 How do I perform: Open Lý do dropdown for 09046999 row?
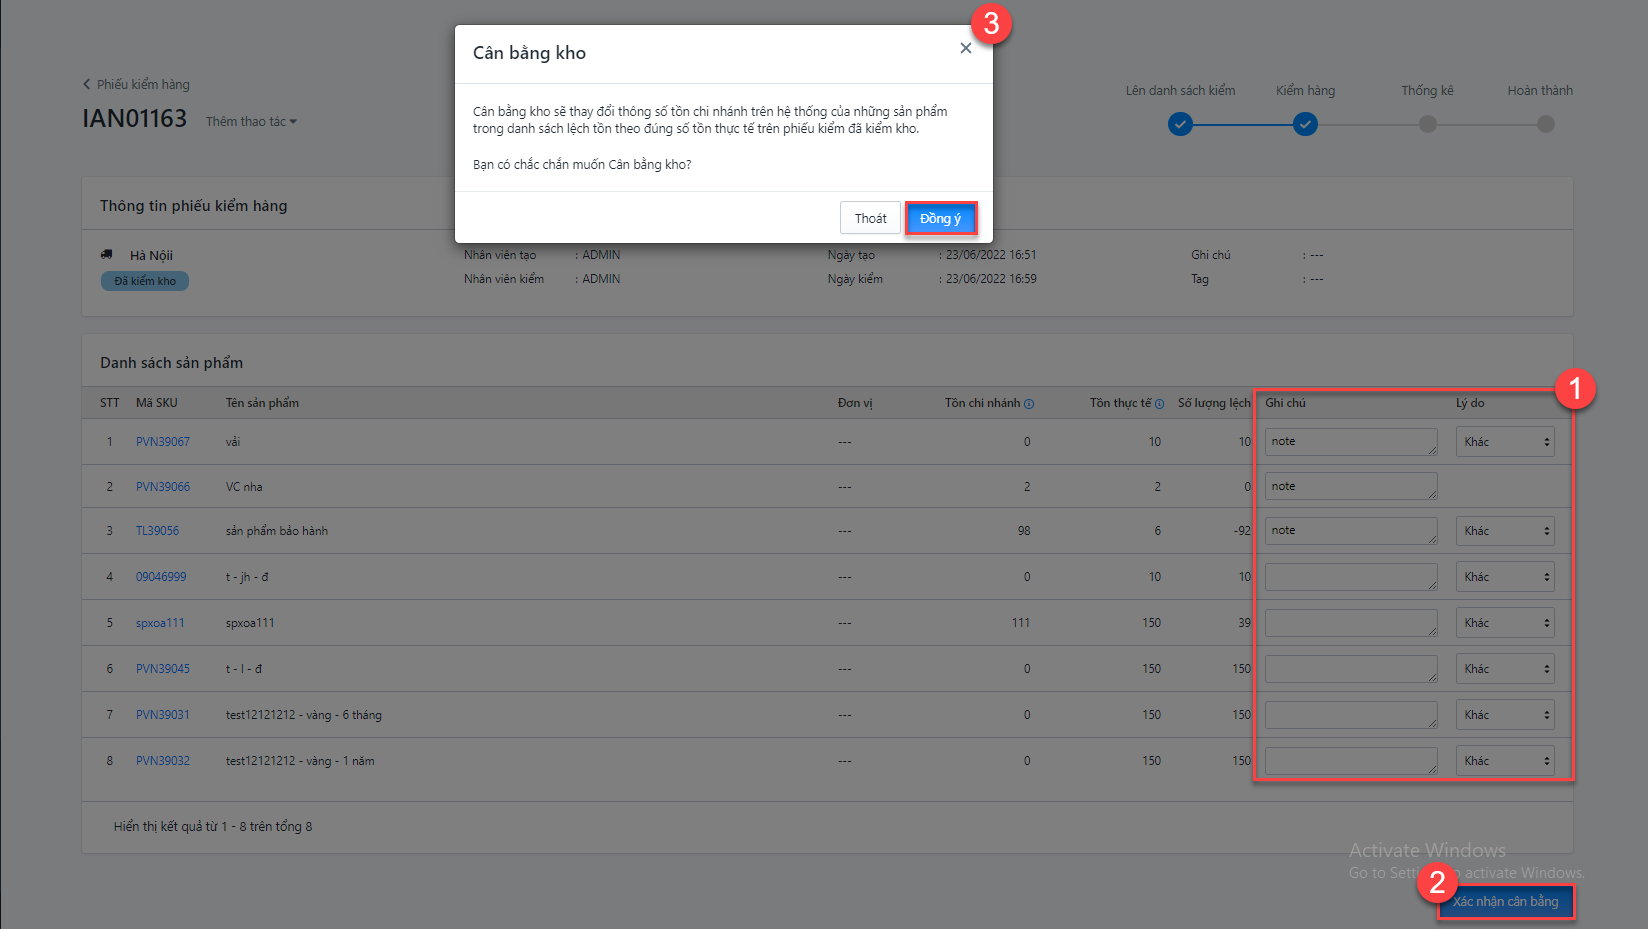coord(1505,577)
